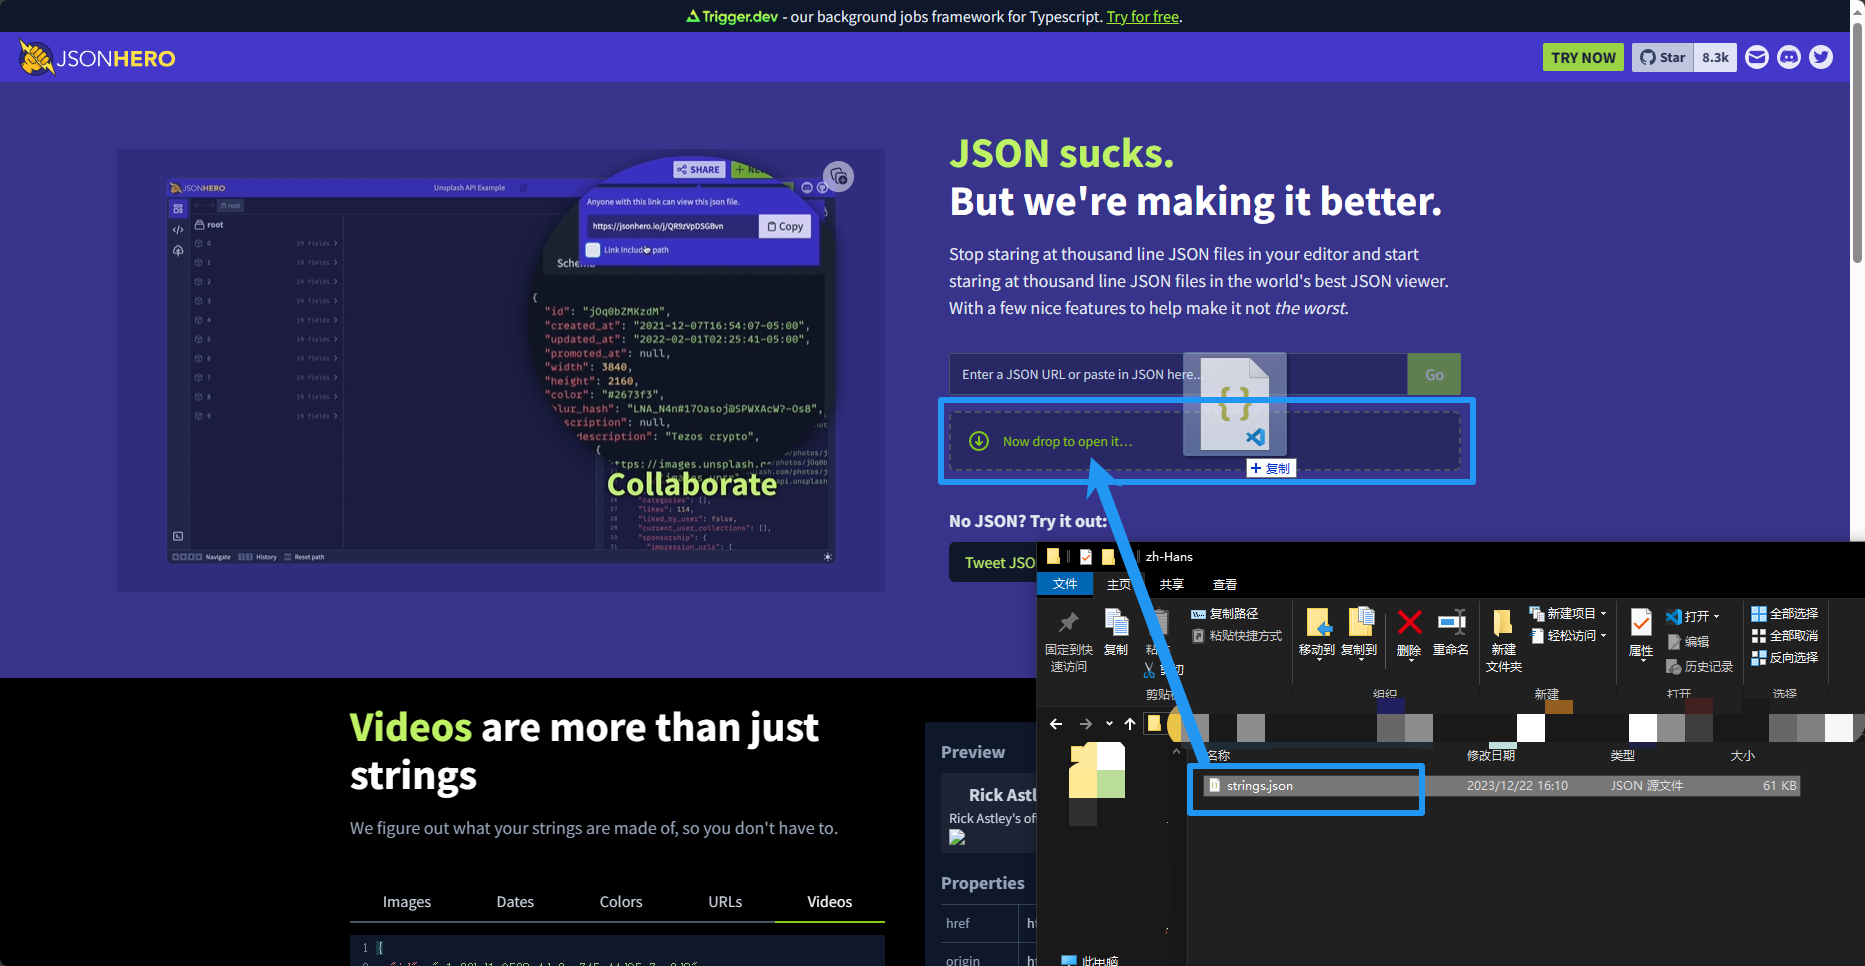This screenshot has width=1865, height=966.
Task: Switch to the Colors tab
Action: click(x=621, y=902)
